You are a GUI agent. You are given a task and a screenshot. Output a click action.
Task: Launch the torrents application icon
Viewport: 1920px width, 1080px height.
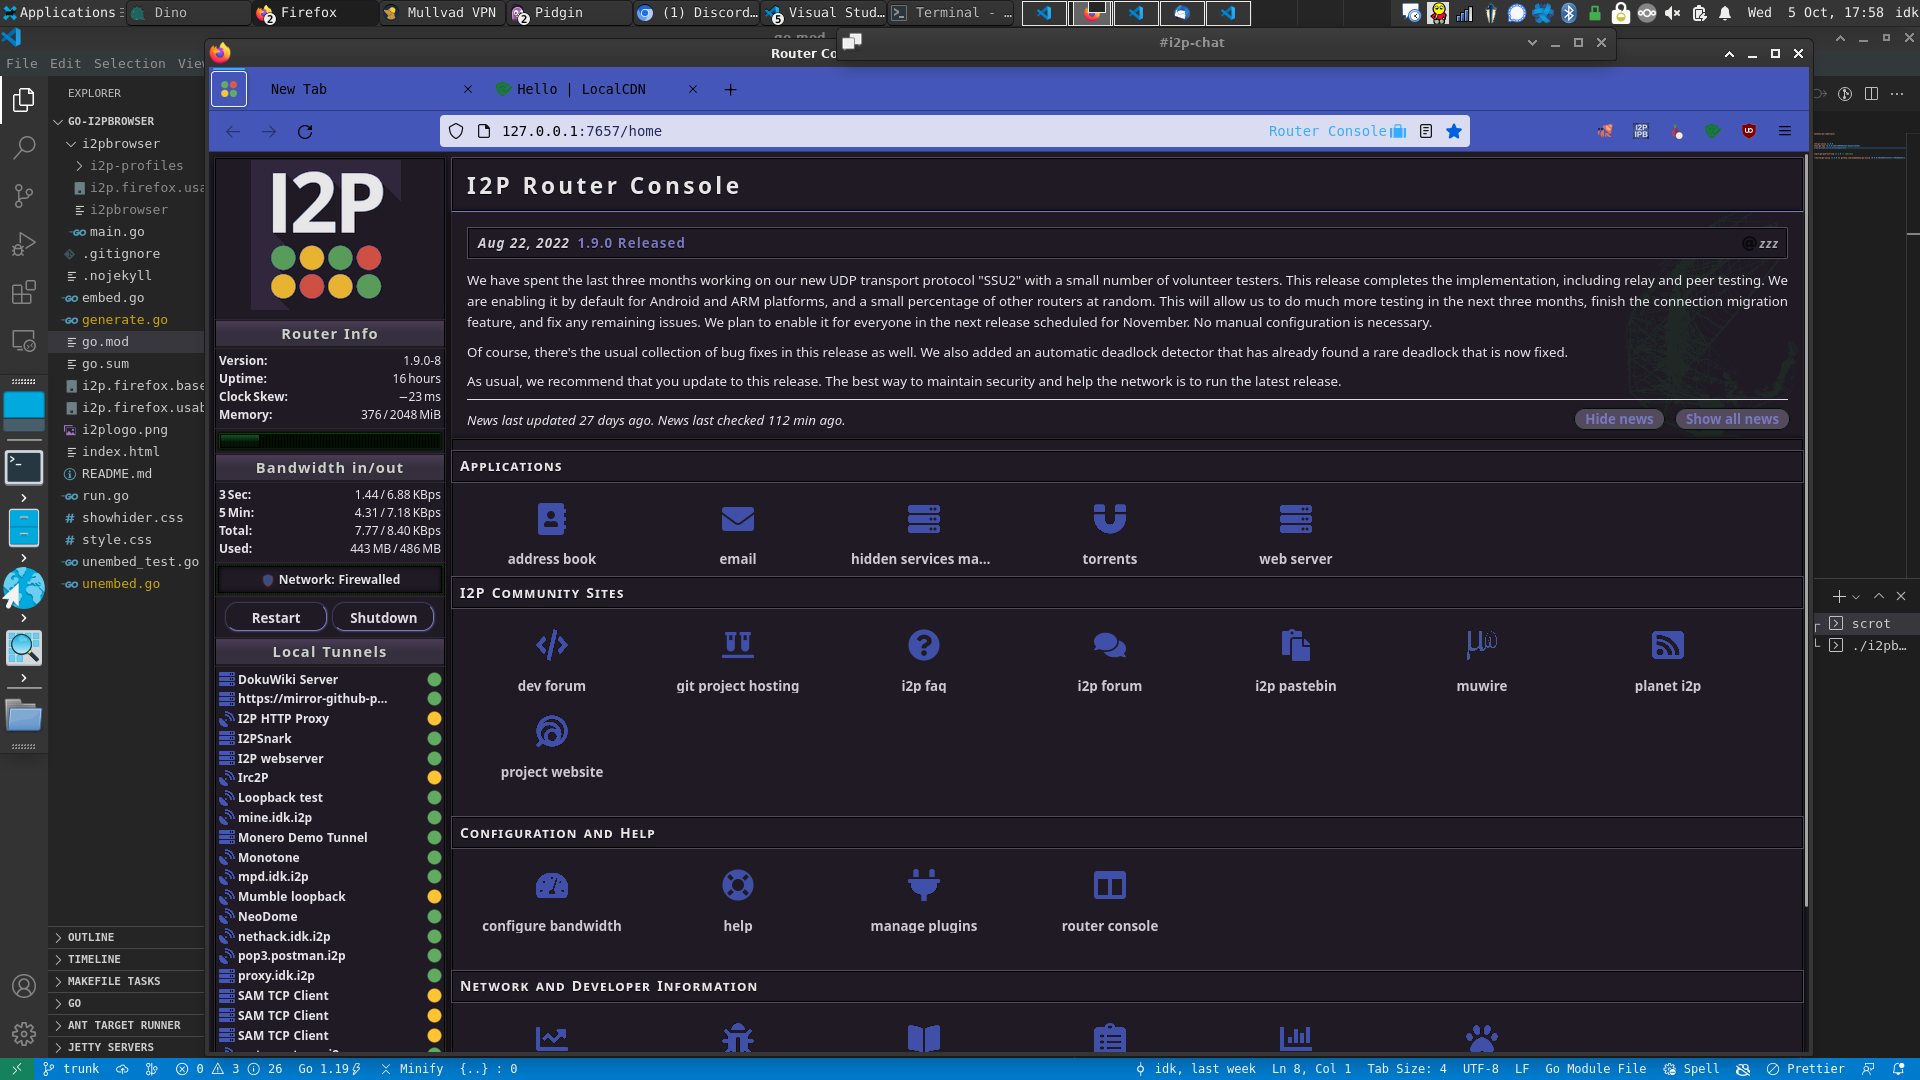tap(1109, 520)
